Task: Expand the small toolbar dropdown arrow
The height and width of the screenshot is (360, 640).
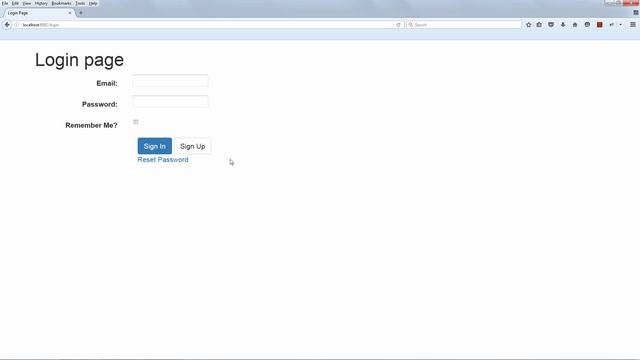Action: 620,25
